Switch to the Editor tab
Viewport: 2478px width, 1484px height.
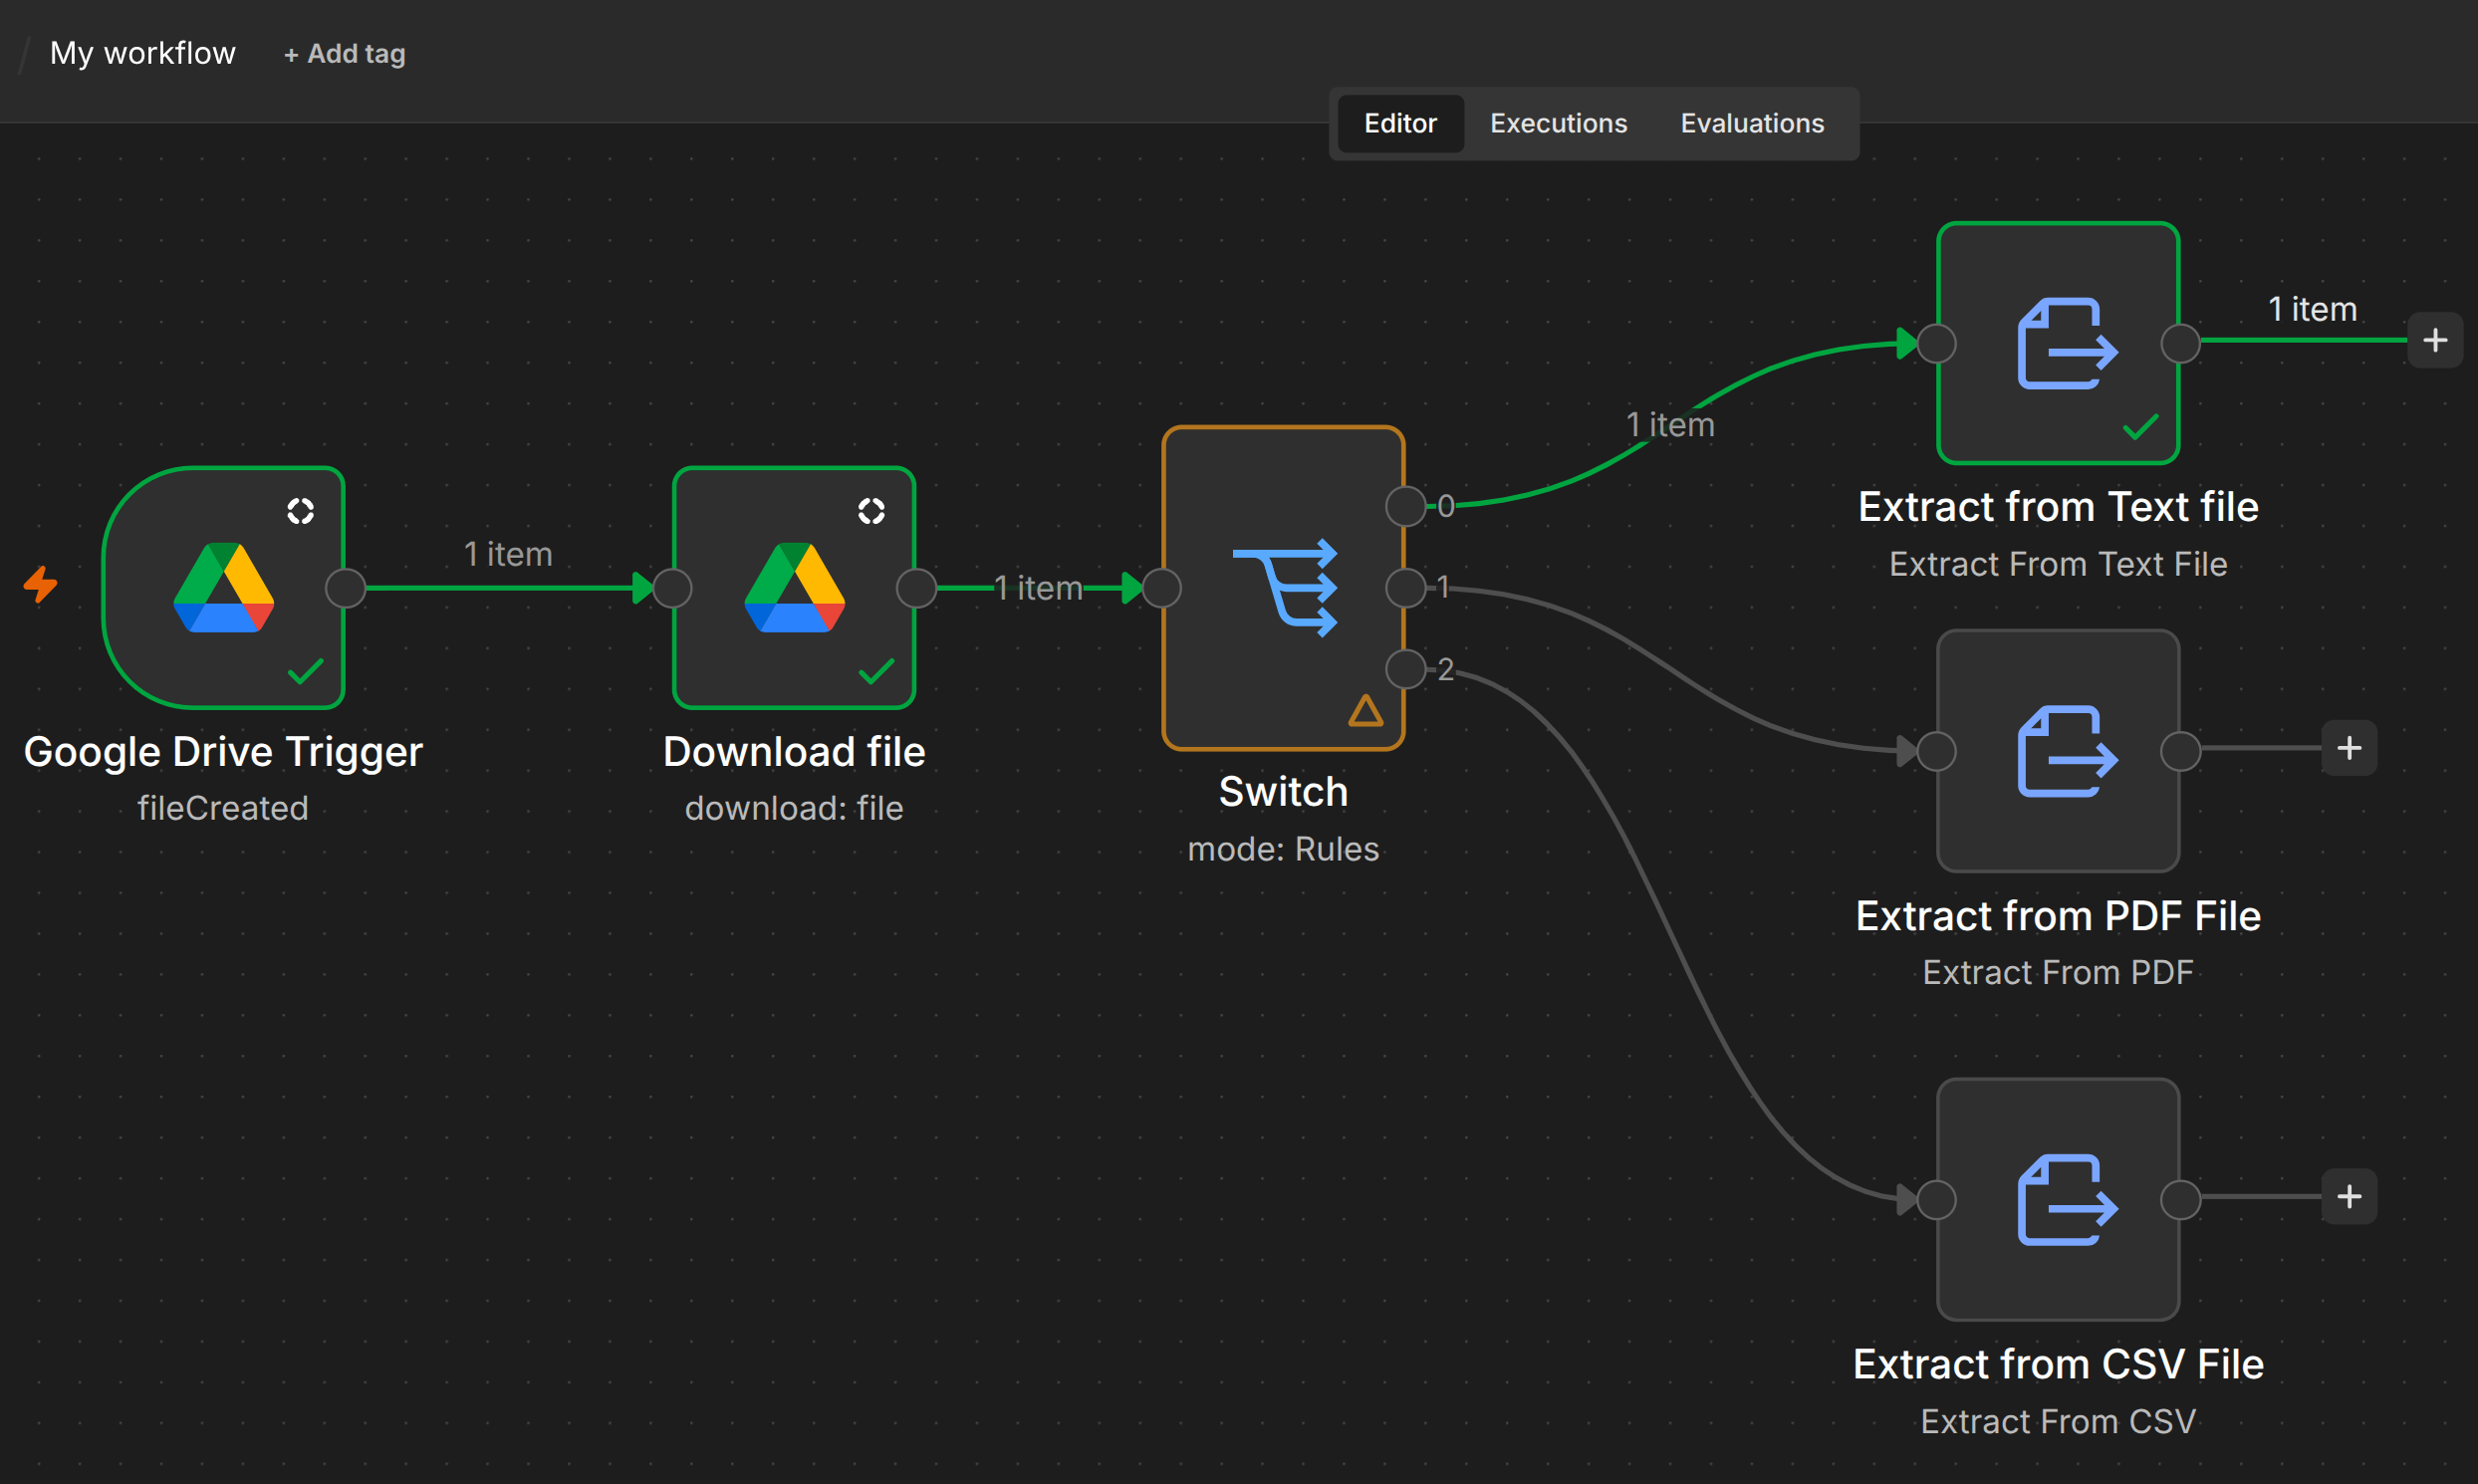pyautogui.click(x=1400, y=123)
